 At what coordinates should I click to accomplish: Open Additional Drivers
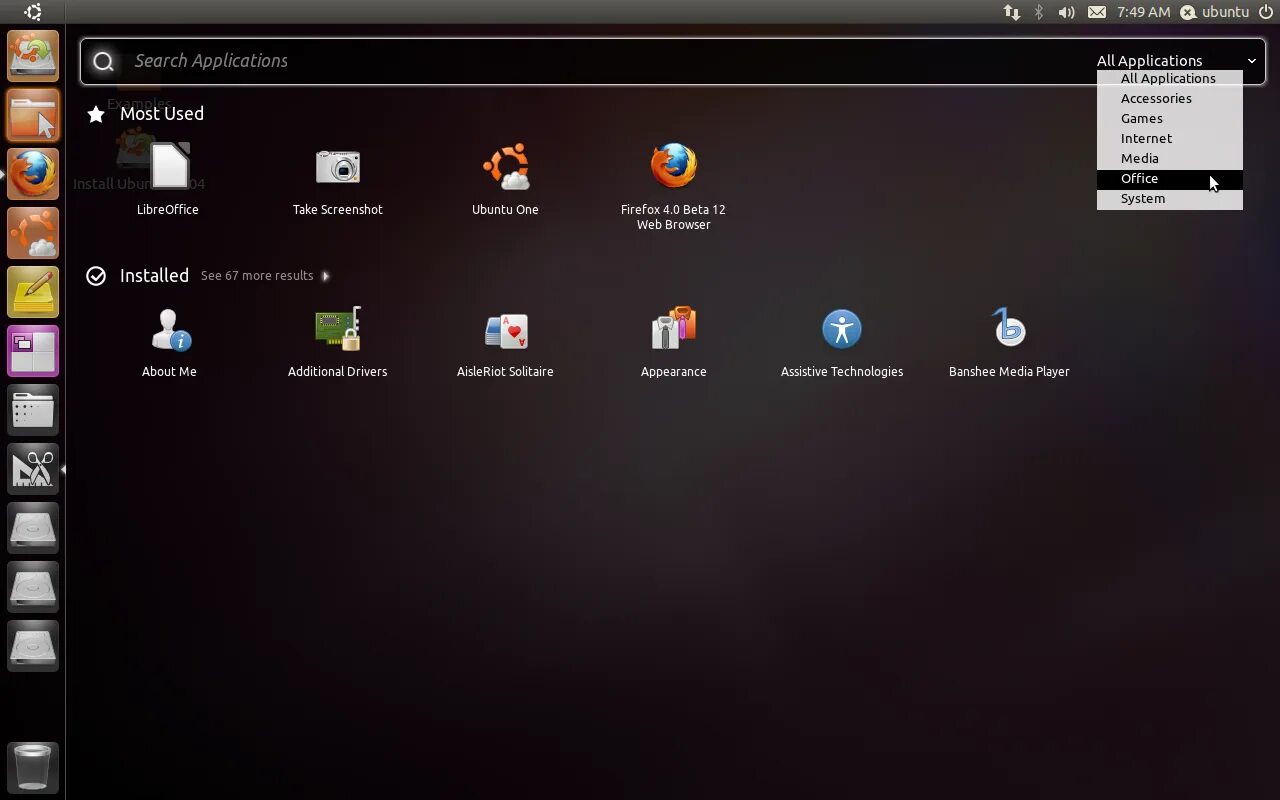(338, 342)
